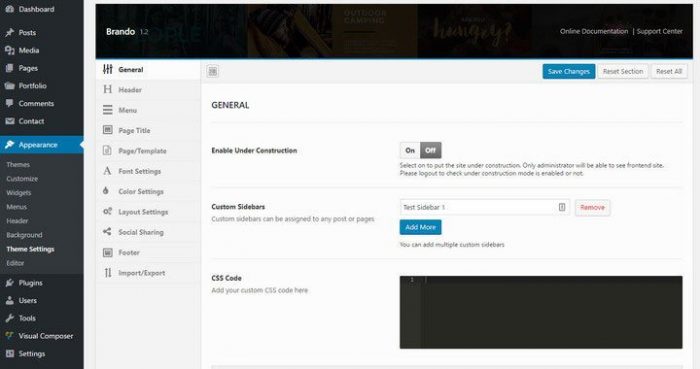This screenshot has width=700, height=369.
Task: Click the Import/Export arrows icon
Action: pos(108,273)
